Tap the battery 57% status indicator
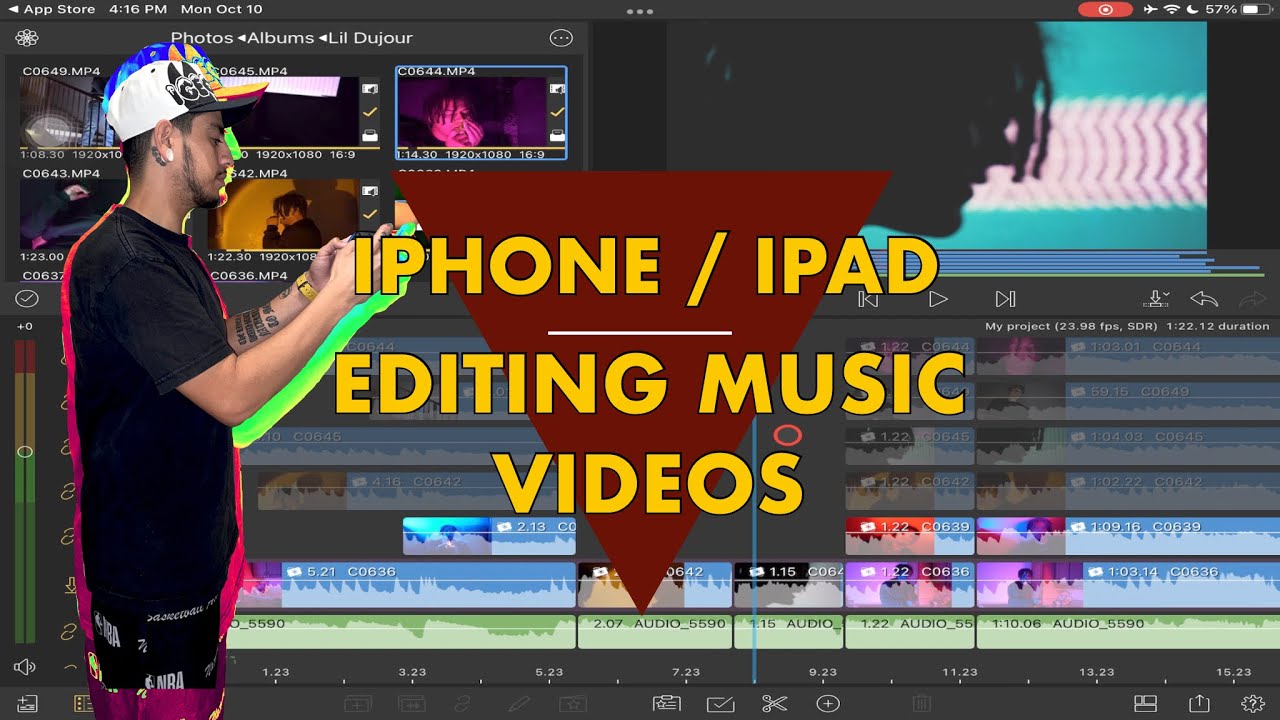Viewport: 1280px width, 720px height. (x=1237, y=9)
